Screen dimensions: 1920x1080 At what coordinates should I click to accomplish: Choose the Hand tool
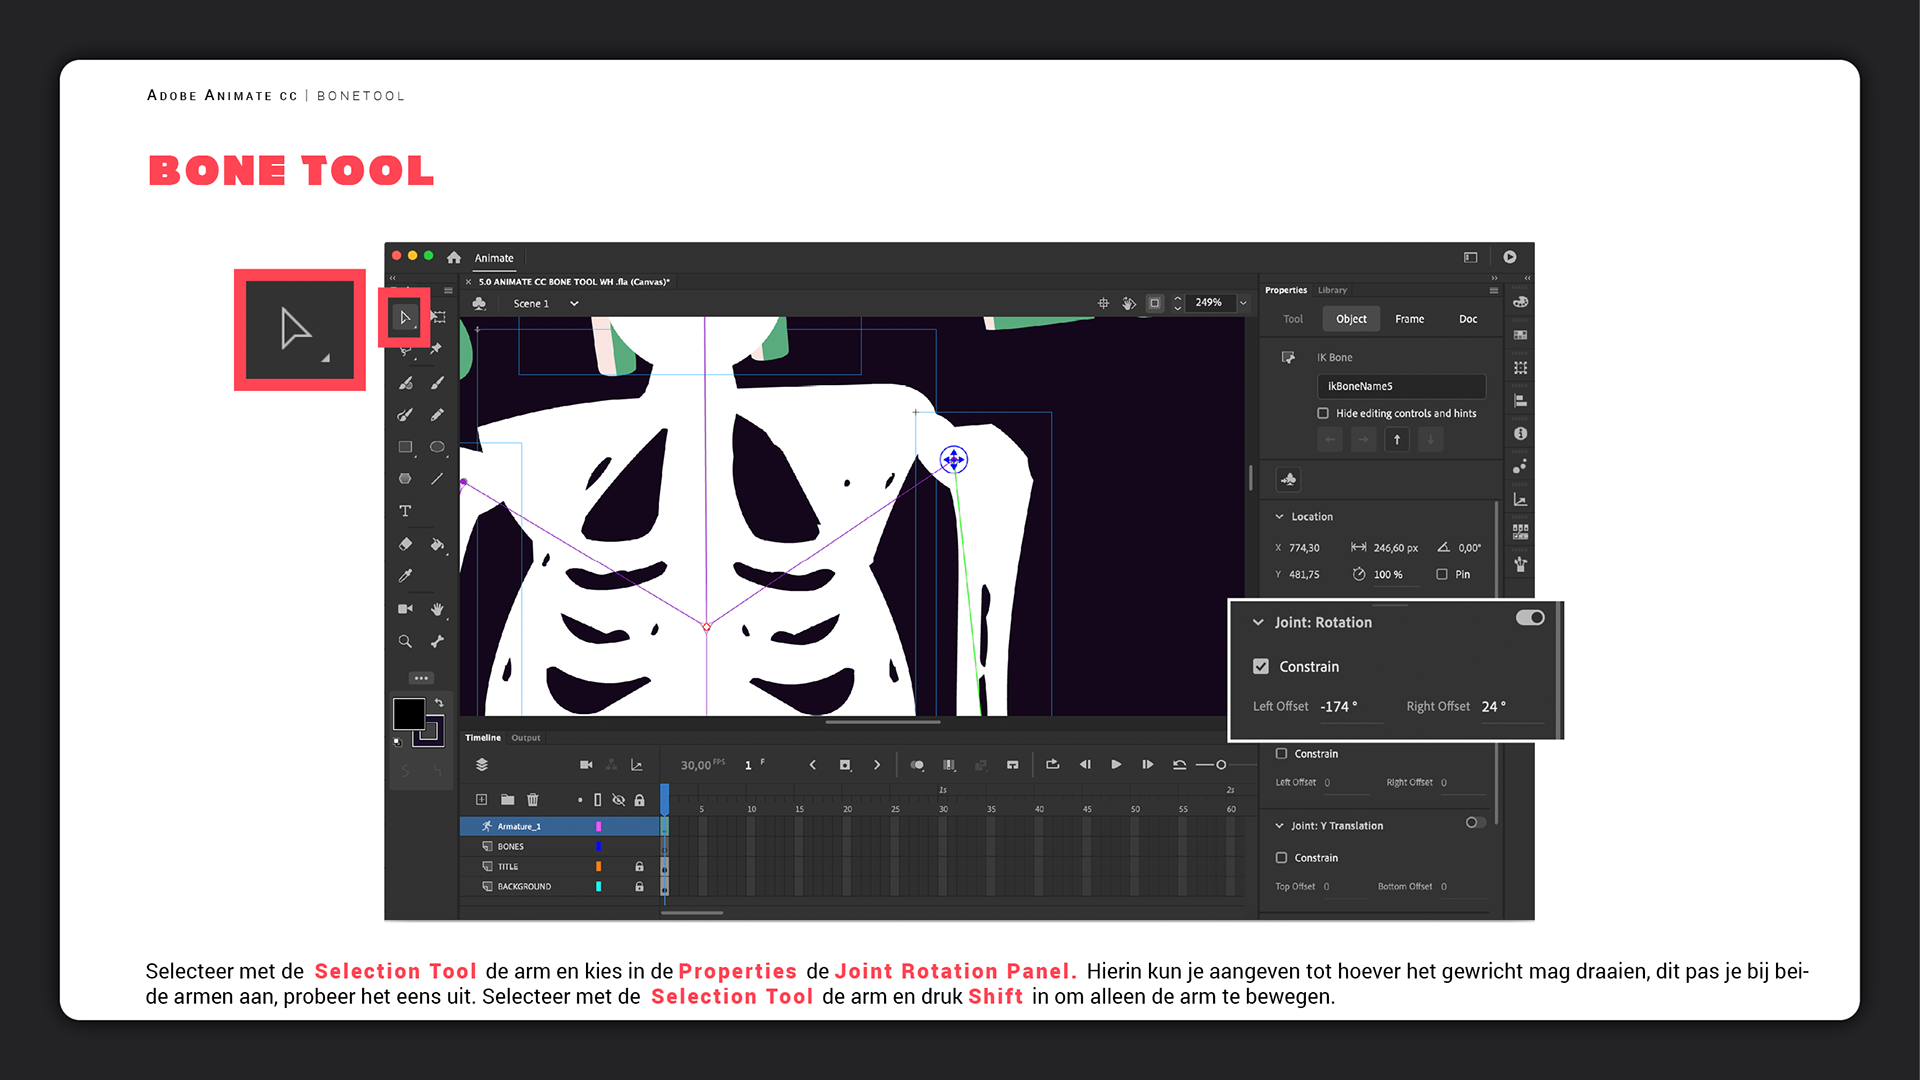point(437,609)
